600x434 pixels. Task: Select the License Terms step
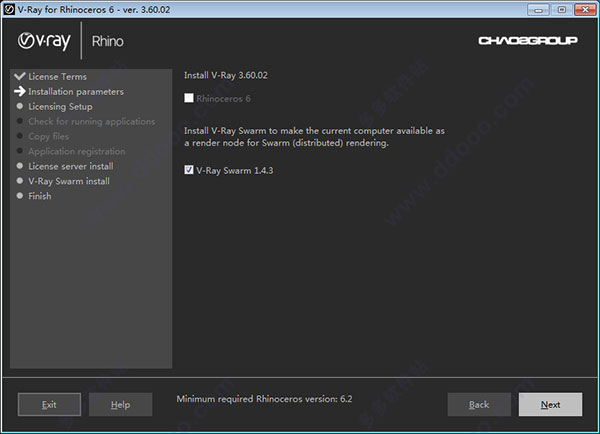pyautogui.click(x=57, y=77)
